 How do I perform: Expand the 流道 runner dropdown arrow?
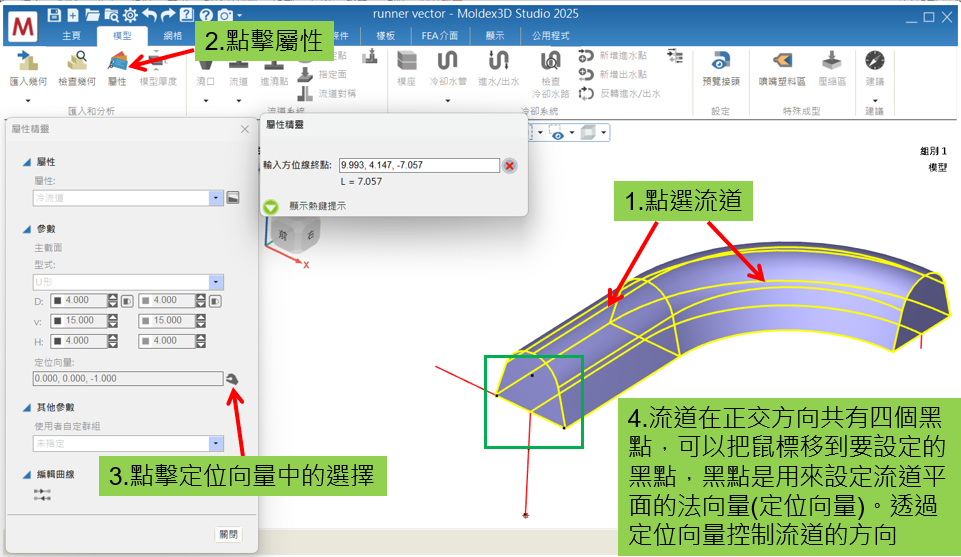pos(238,100)
